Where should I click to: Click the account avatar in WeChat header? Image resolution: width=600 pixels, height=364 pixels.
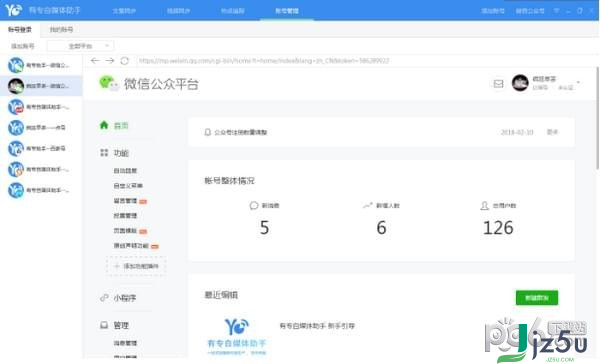[x=520, y=83]
